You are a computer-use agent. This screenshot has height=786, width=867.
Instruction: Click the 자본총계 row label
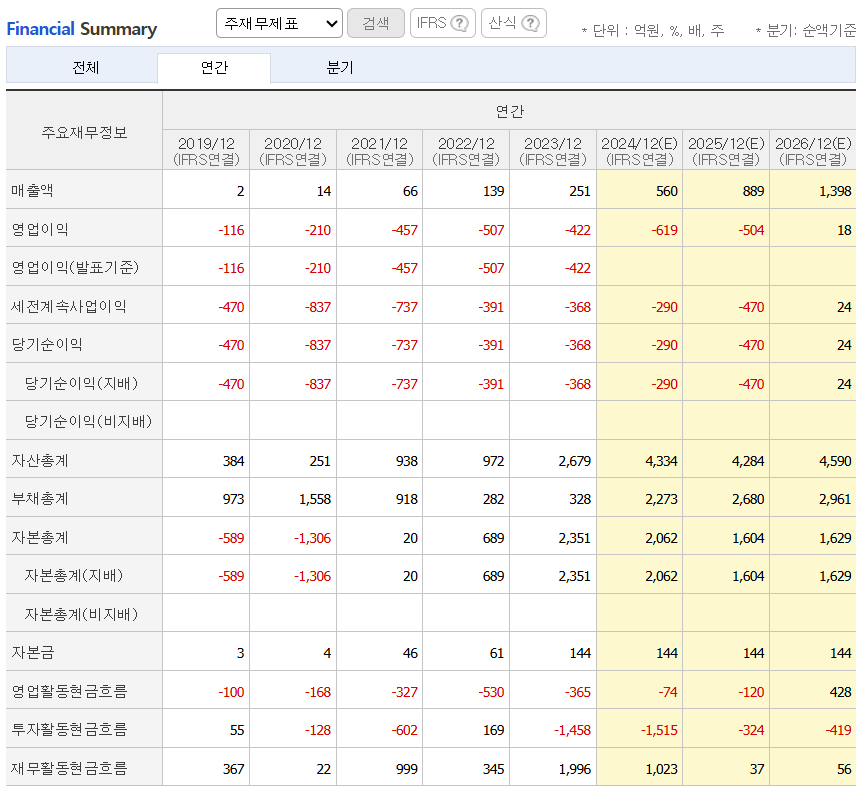40,537
